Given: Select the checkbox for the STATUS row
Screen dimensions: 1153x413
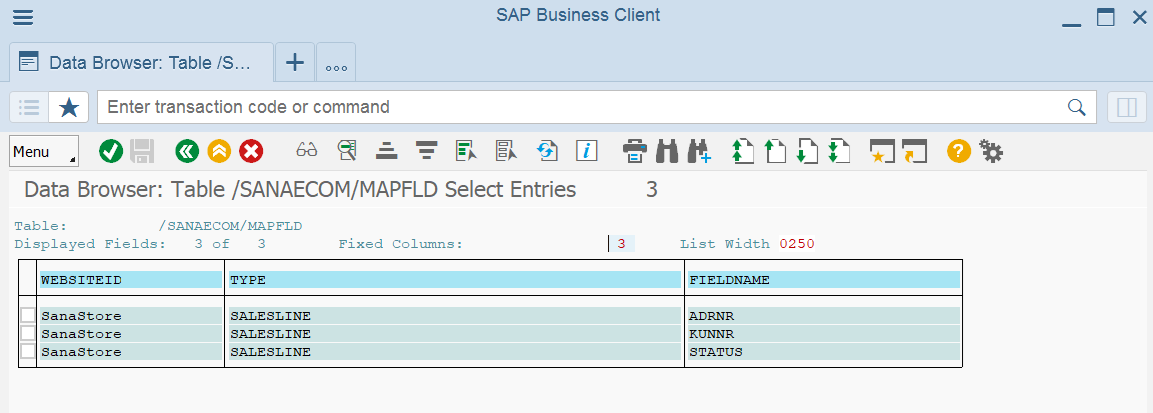Looking at the screenshot, I should [27, 351].
